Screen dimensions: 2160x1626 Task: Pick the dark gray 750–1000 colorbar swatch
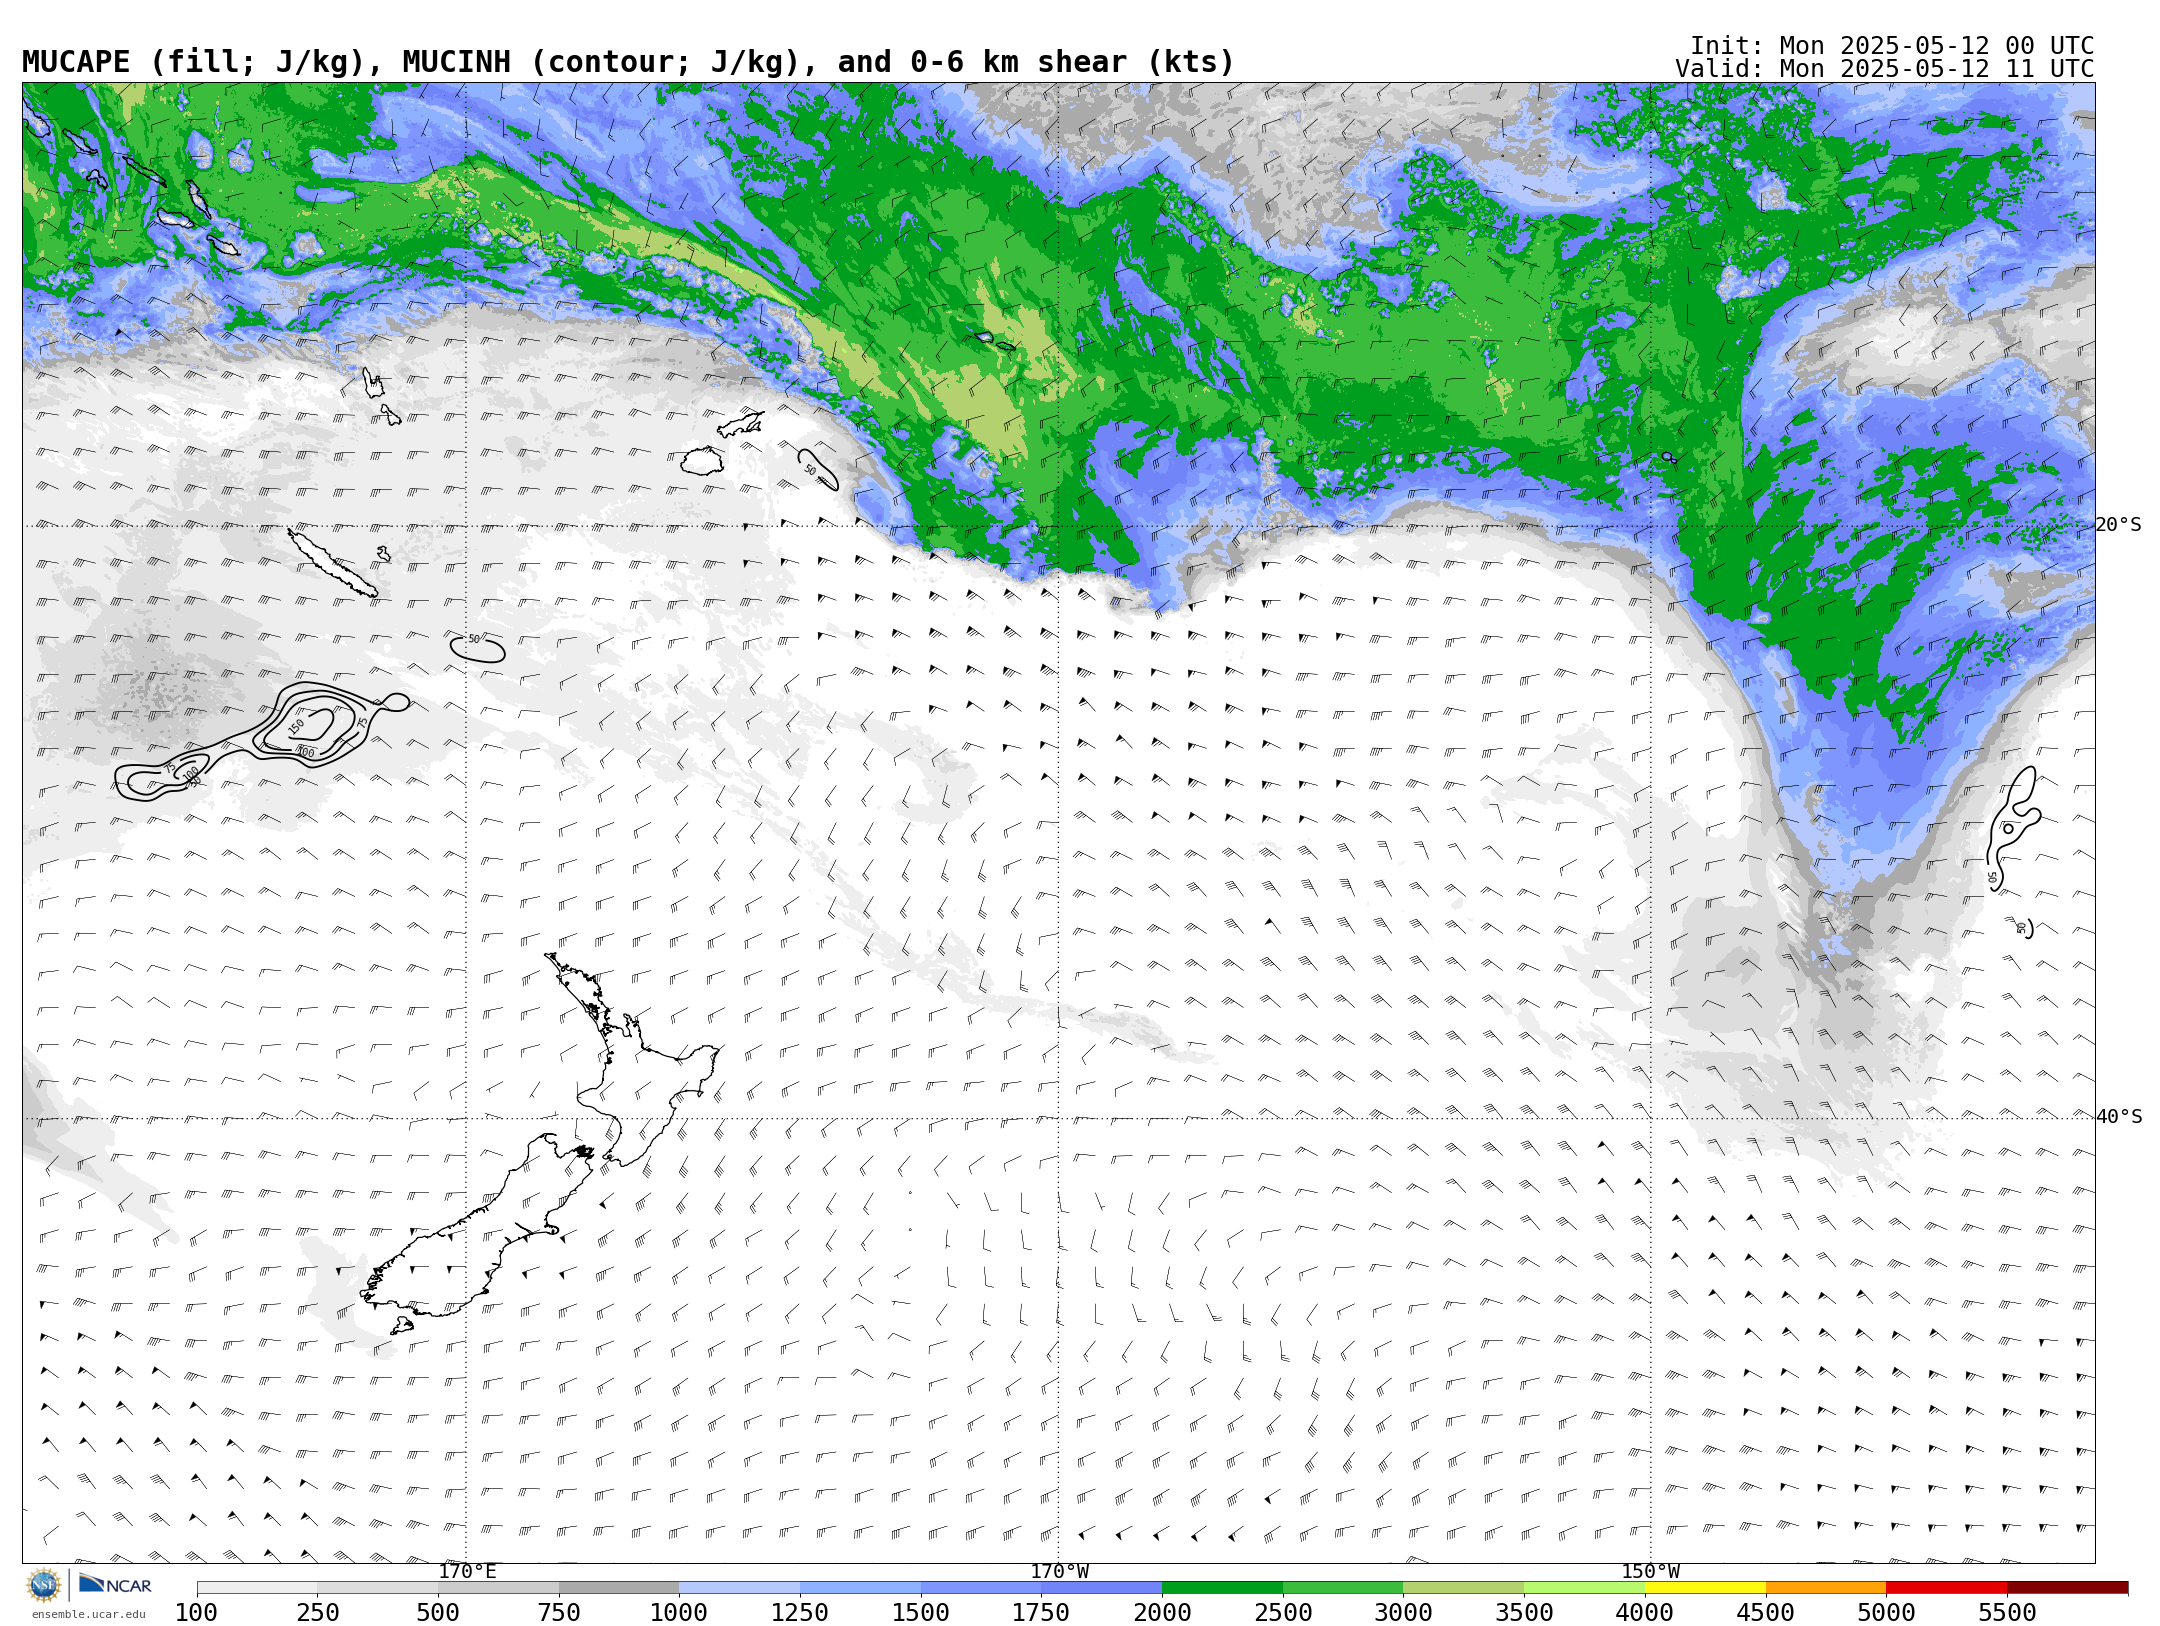click(619, 1588)
